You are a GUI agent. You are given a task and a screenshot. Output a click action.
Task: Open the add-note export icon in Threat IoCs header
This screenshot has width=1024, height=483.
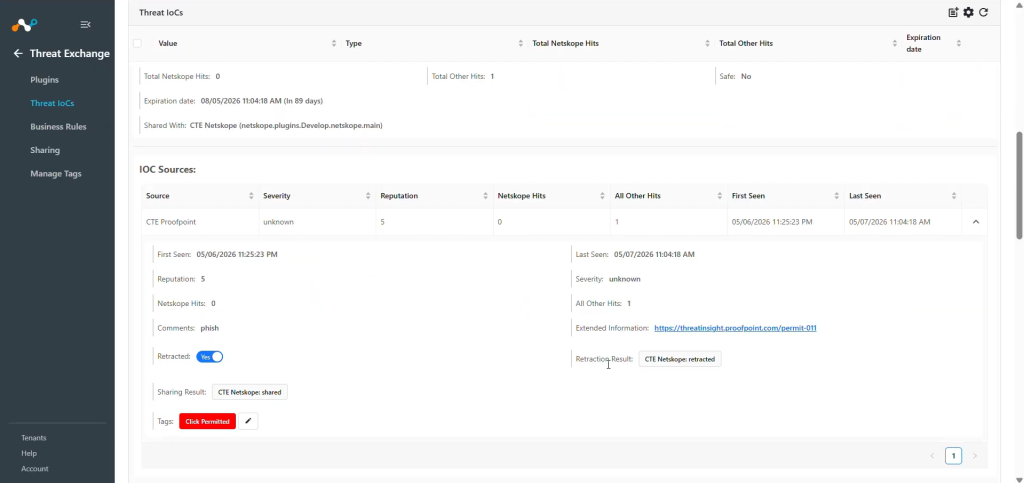coord(953,12)
